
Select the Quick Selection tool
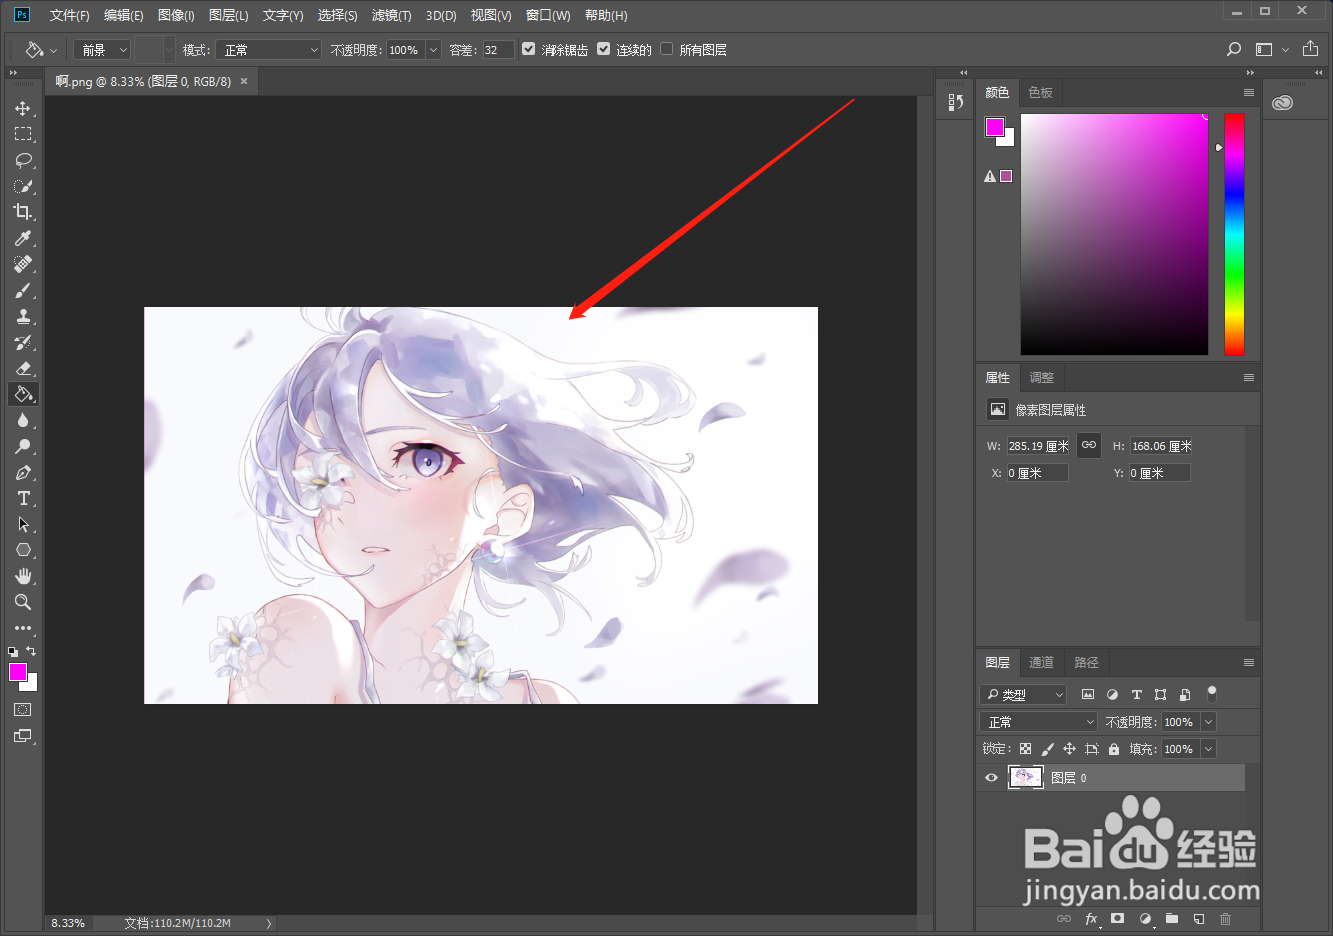coord(23,186)
